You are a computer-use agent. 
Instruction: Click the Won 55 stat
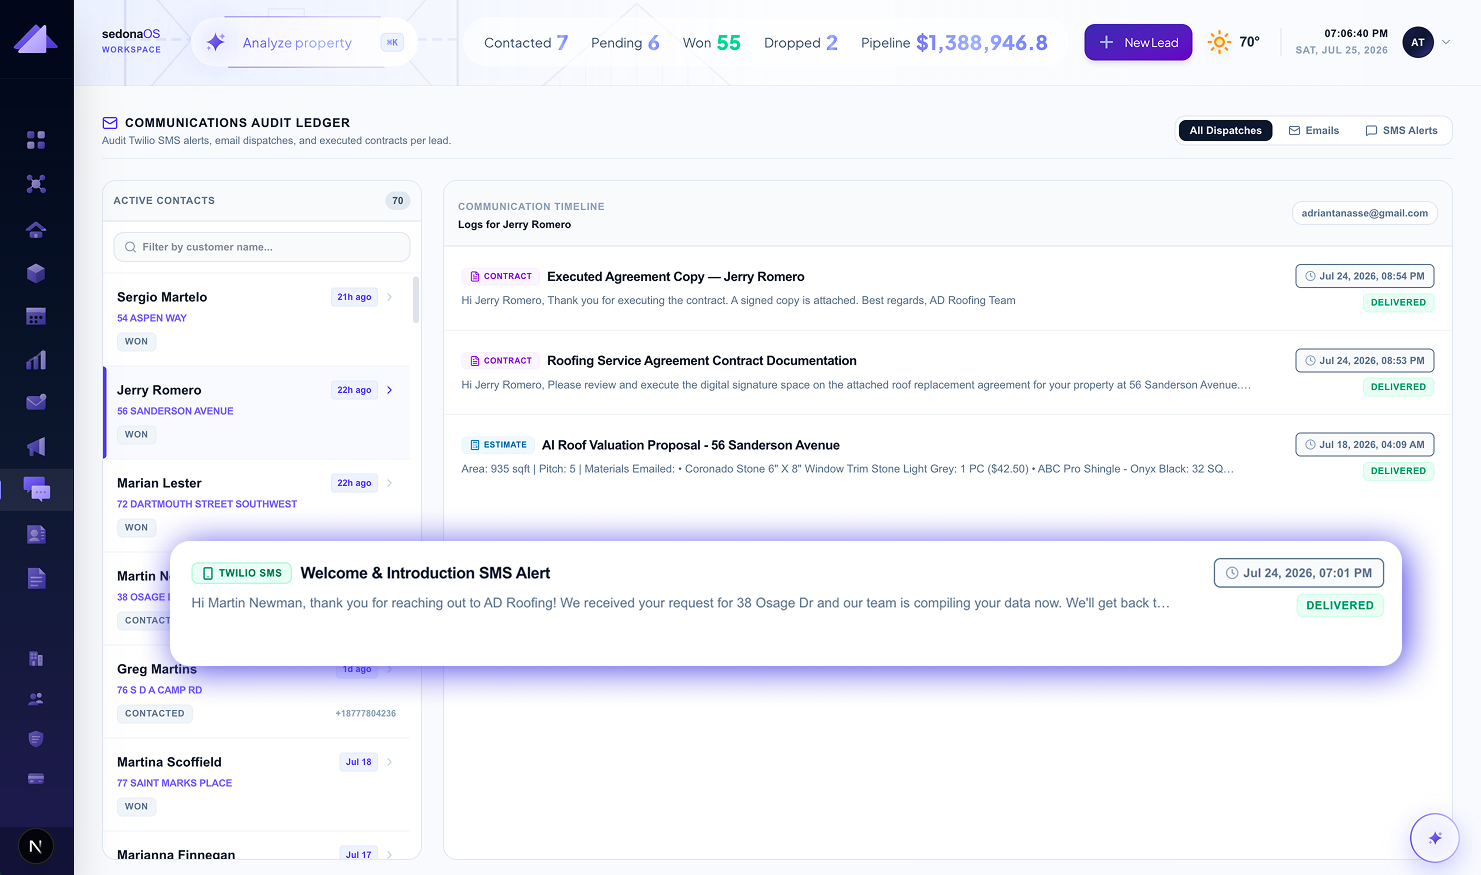click(x=712, y=42)
